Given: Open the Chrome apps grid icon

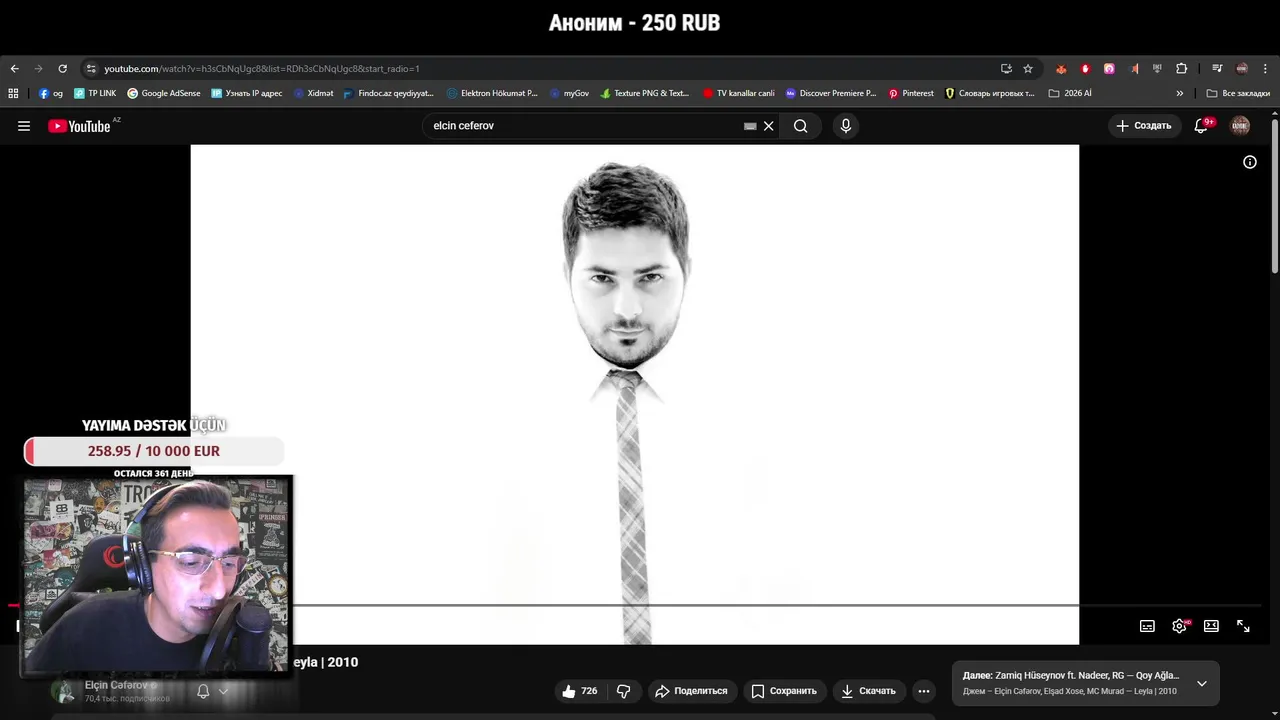Looking at the screenshot, I should [13, 93].
